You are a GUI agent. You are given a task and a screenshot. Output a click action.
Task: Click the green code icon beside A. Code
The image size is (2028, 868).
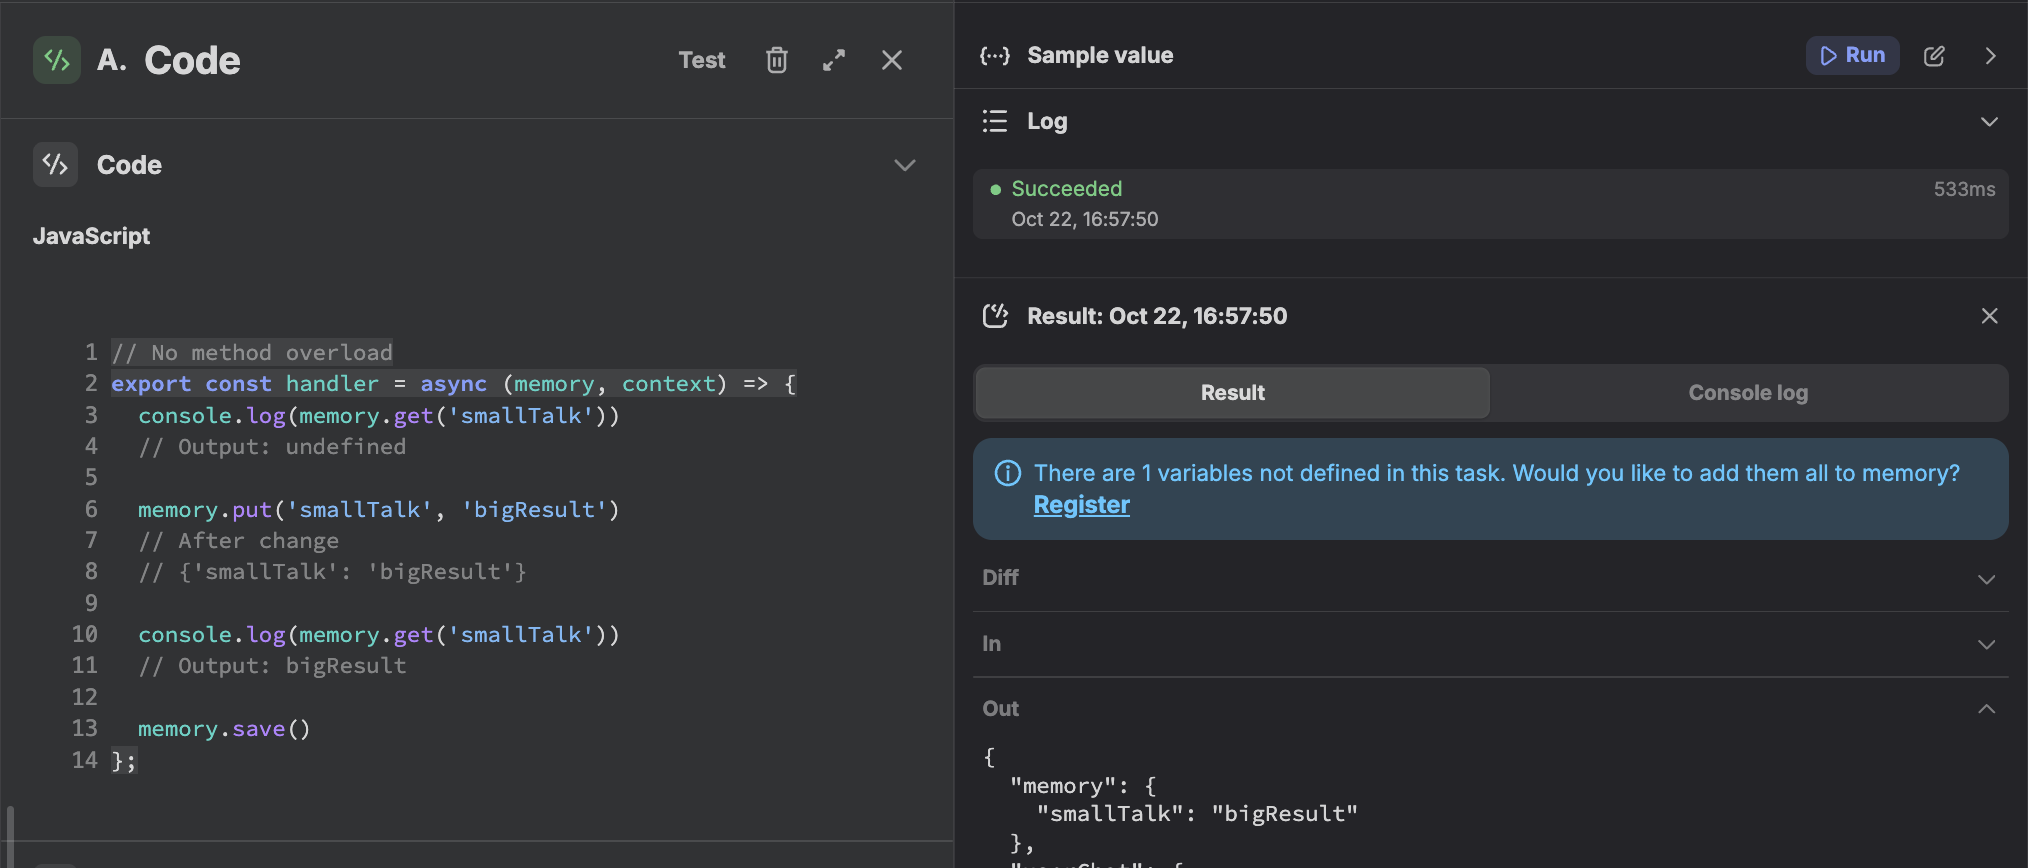tap(57, 60)
